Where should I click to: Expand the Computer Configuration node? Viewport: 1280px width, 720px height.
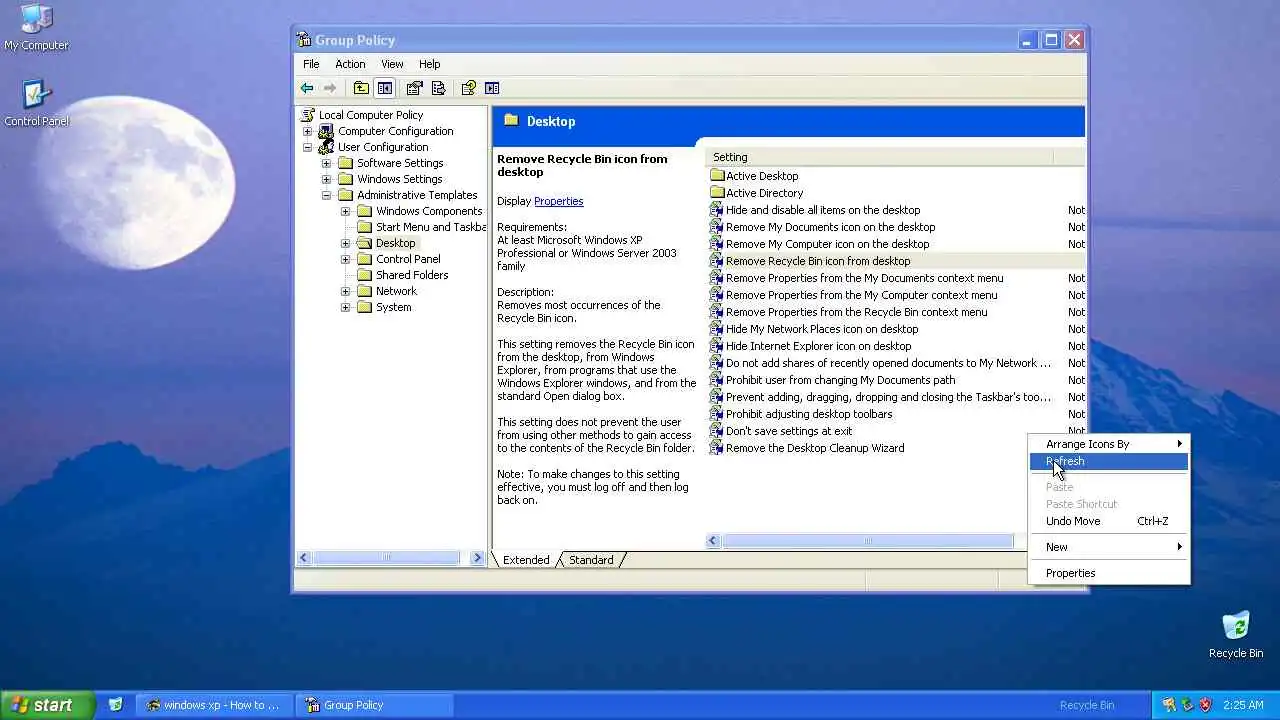[308, 131]
